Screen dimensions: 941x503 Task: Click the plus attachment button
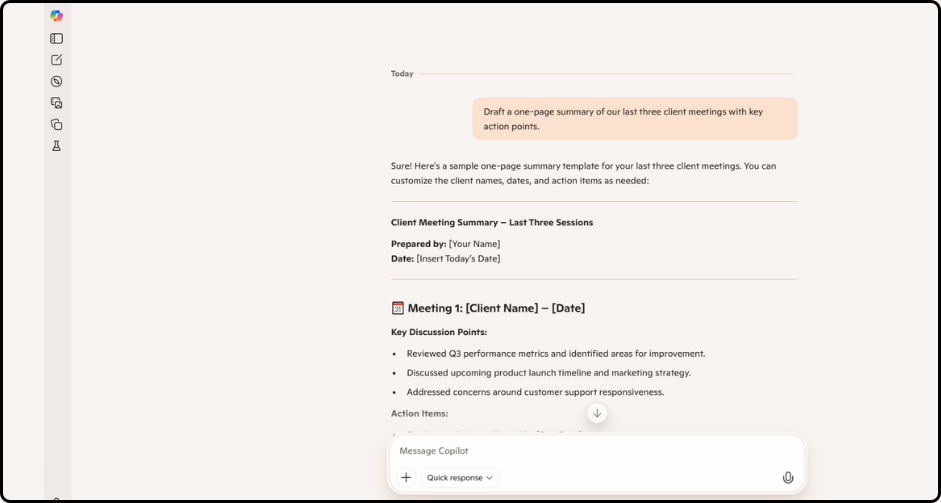[406, 478]
